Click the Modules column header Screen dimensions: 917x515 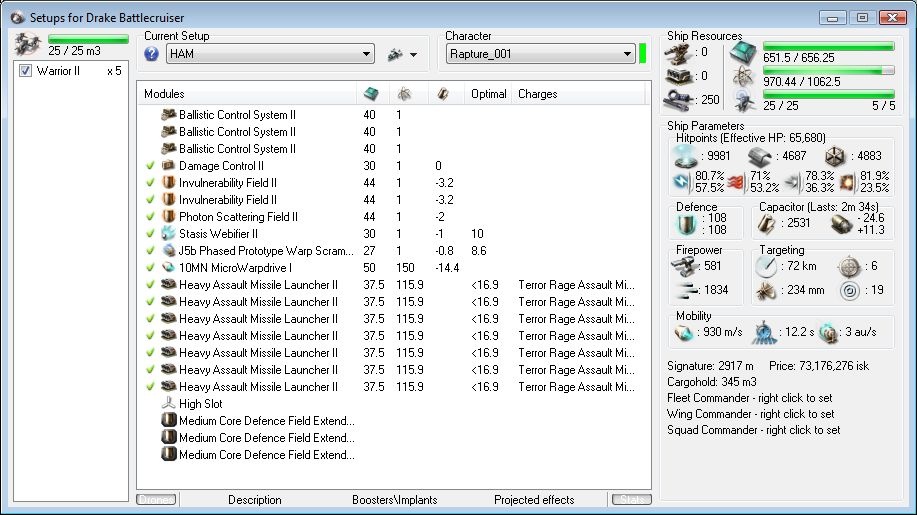tap(164, 94)
